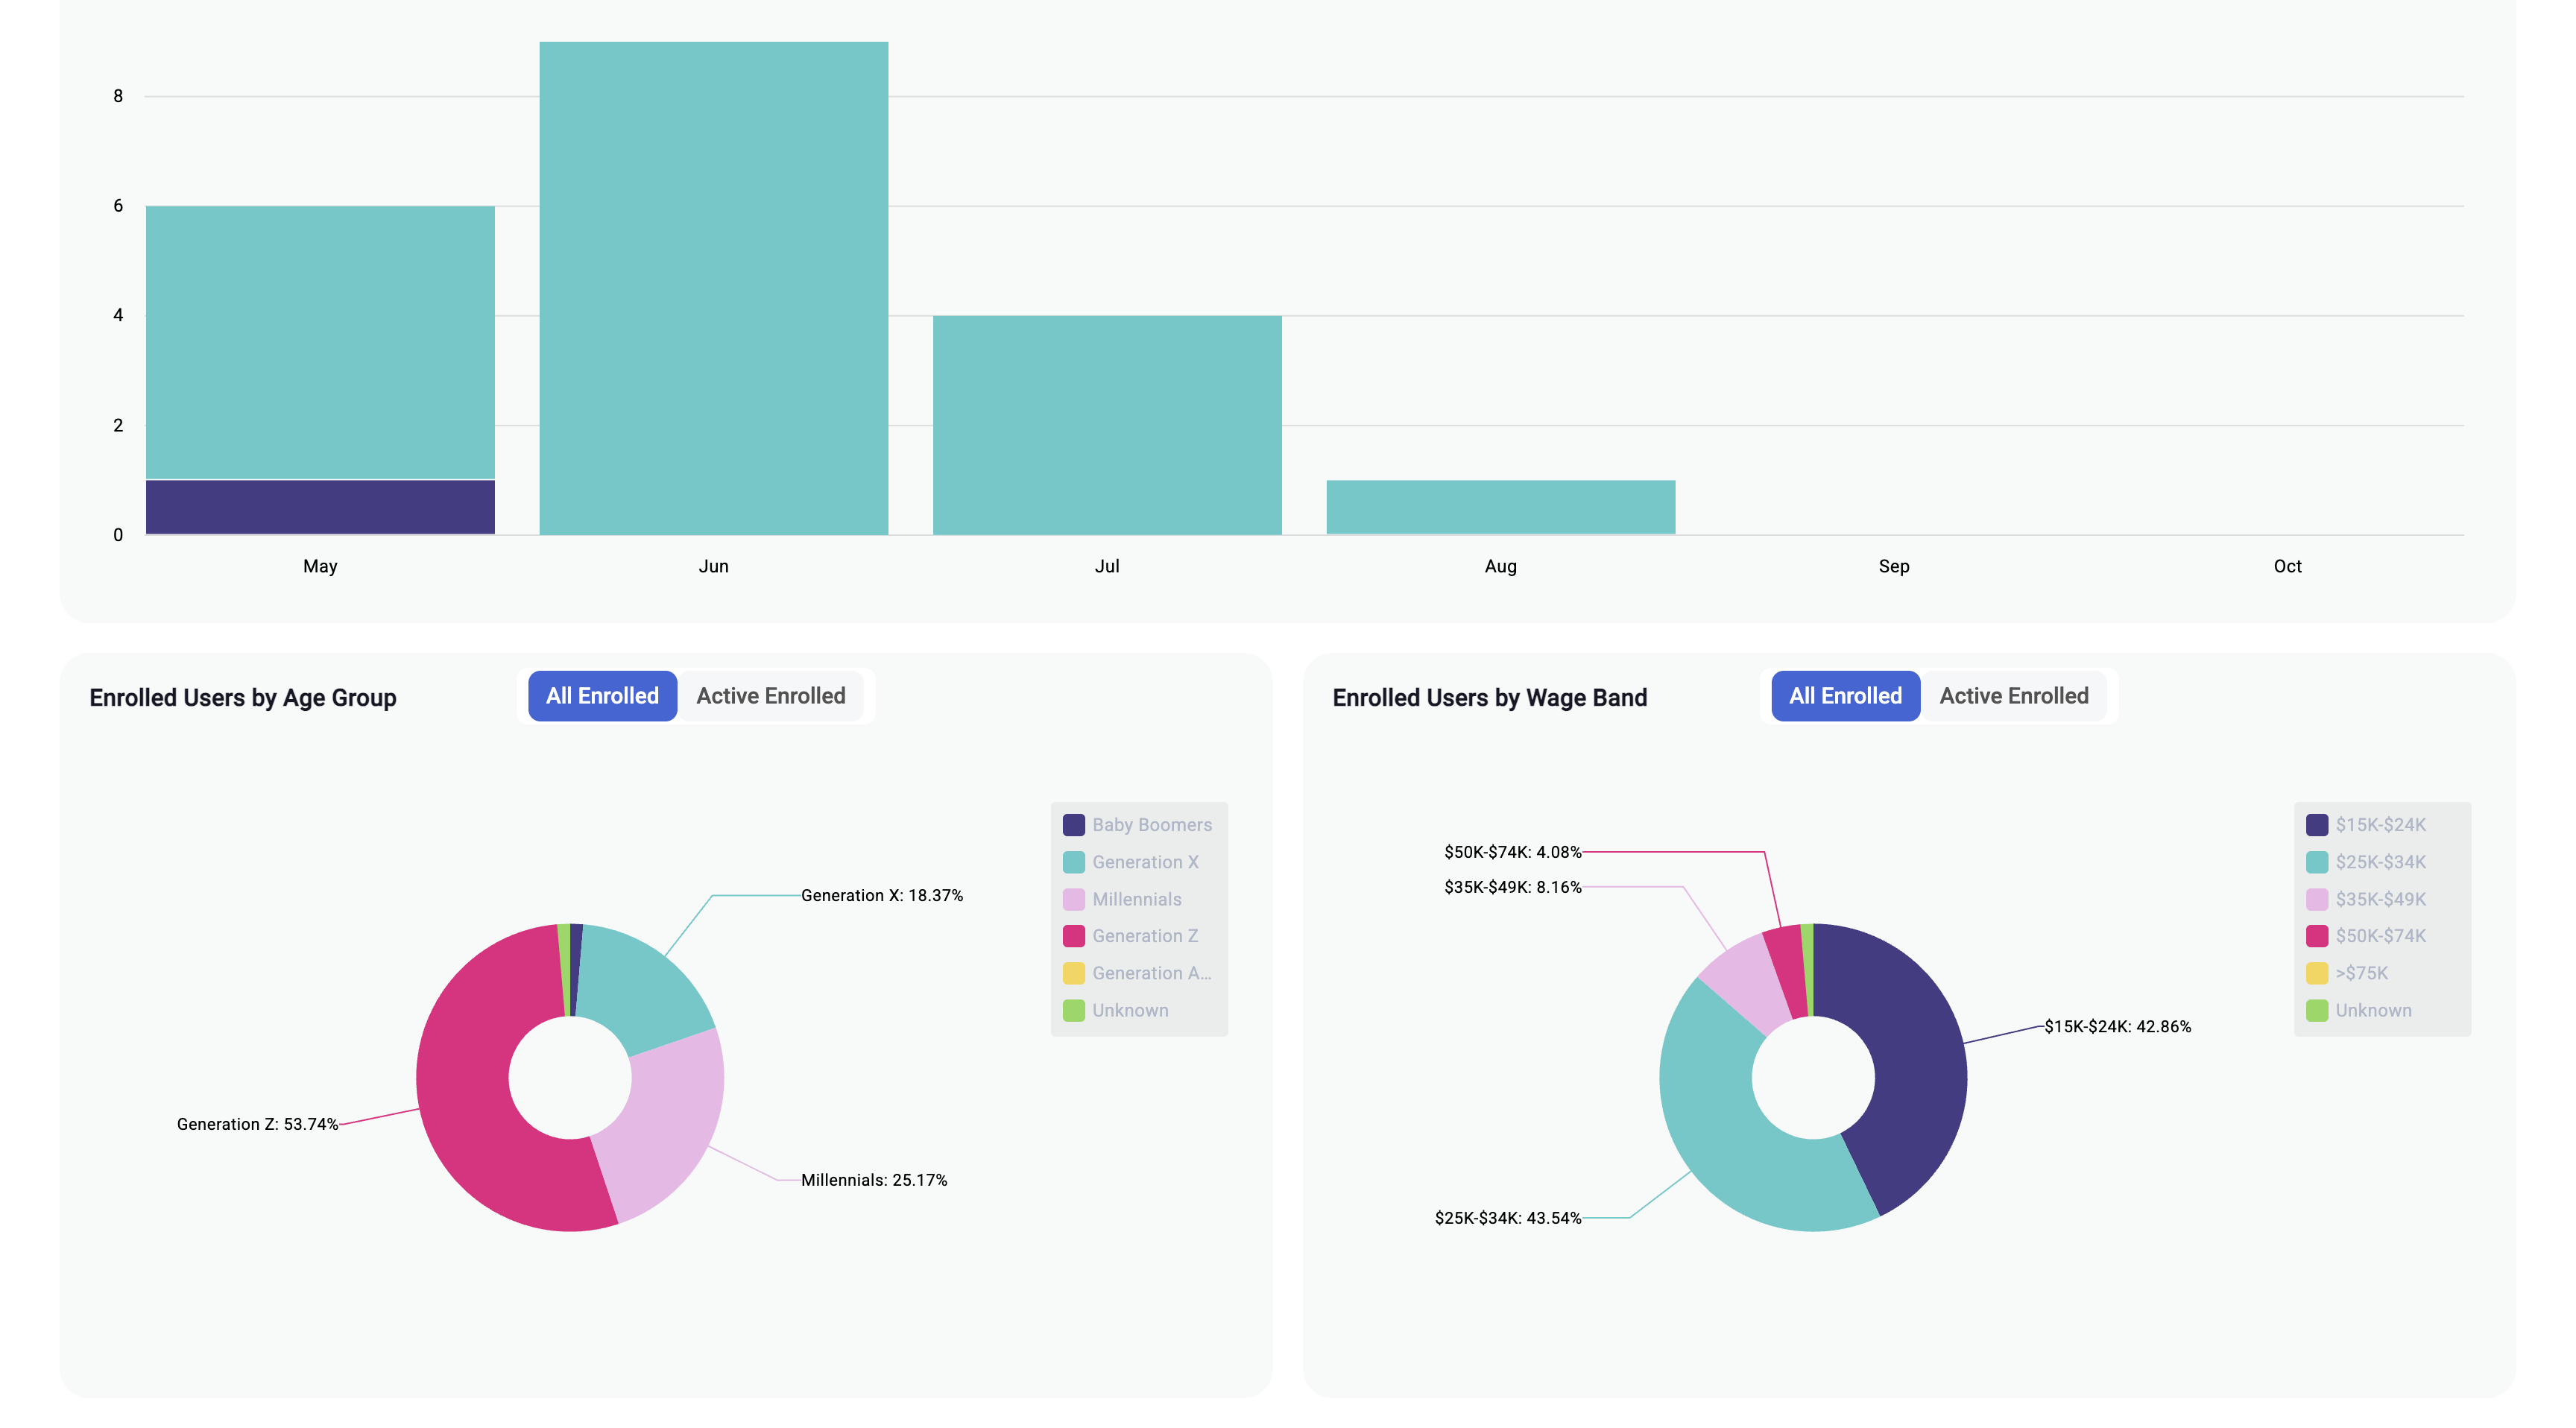
Task: Hide Millennials in the age group legend
Action: point(1136,899)
